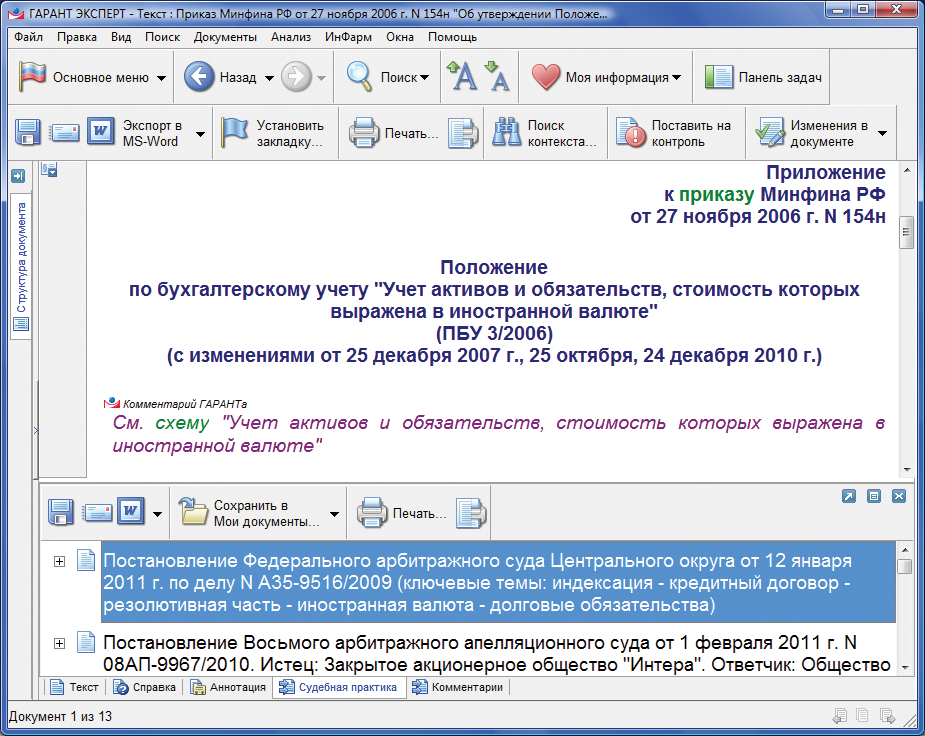
Task: Toggle the Структура документа side panel
Action: tap(21, 260)
